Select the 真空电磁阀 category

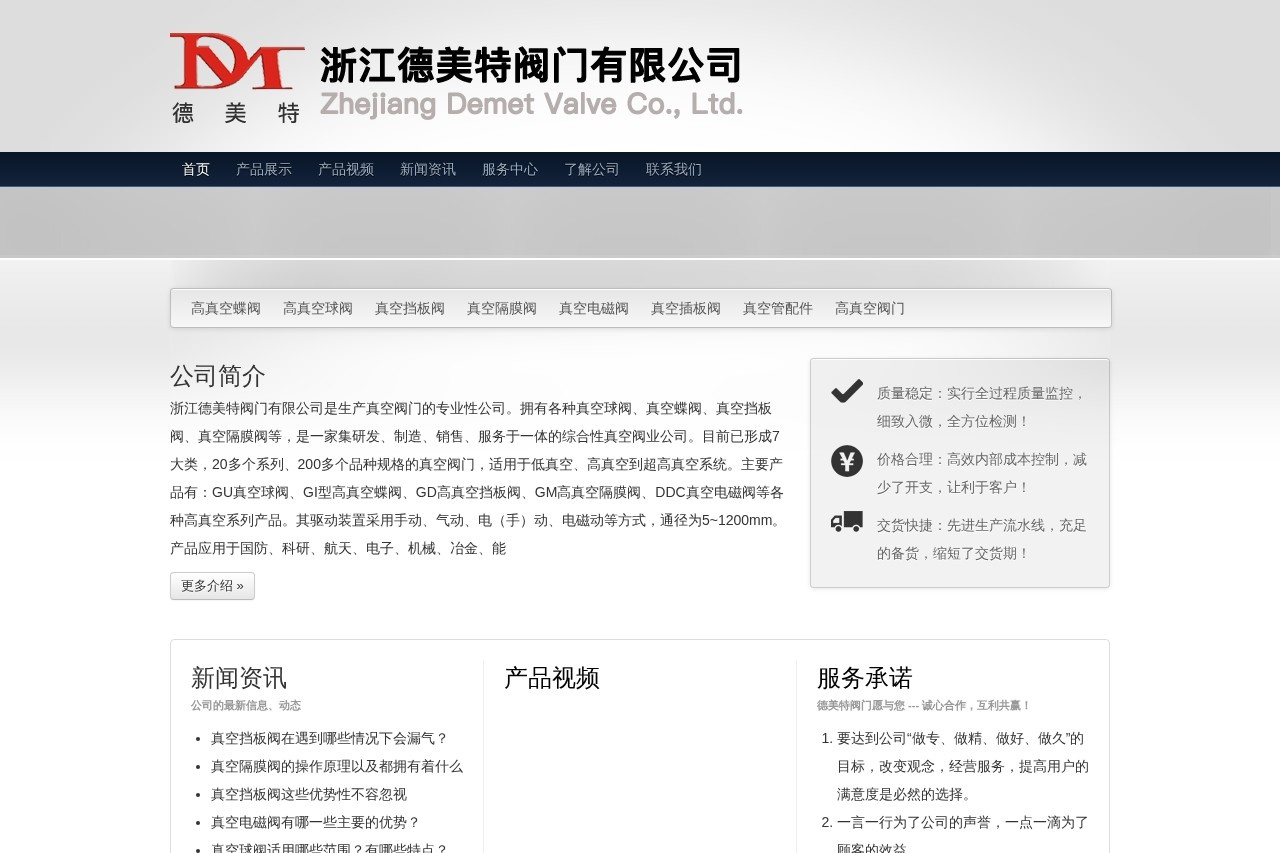point(593,308)
